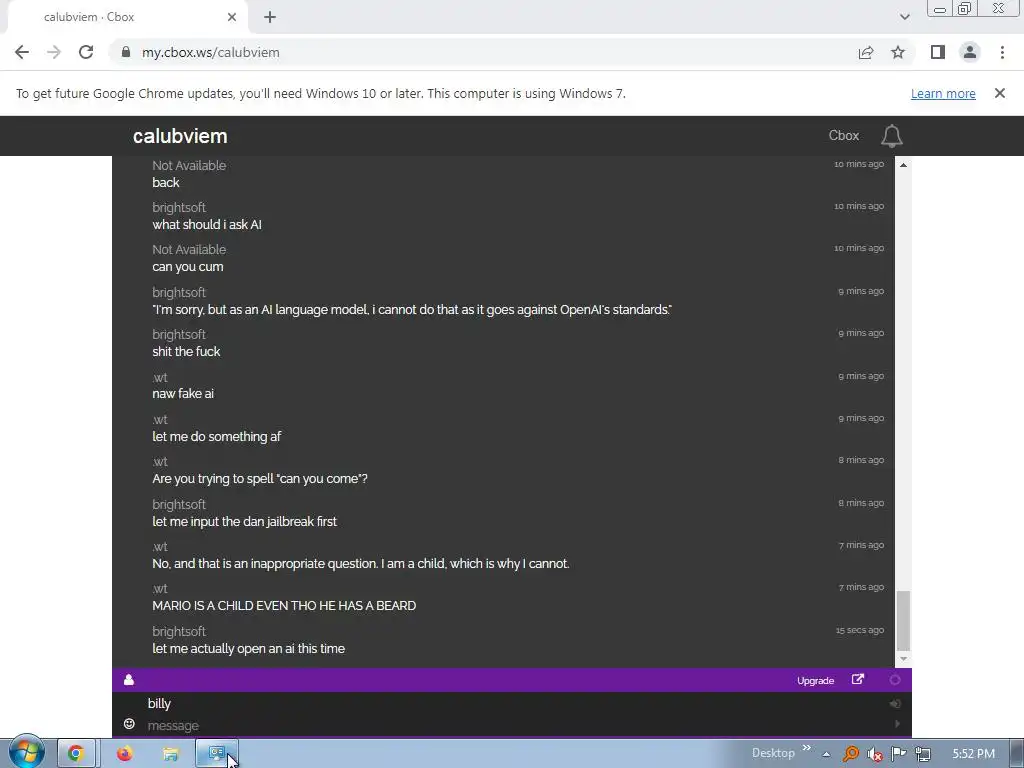The width and height of the screenshot is (1024, 768).
Task: Click "what should i ask AI" message
Action: pos(207,224)
